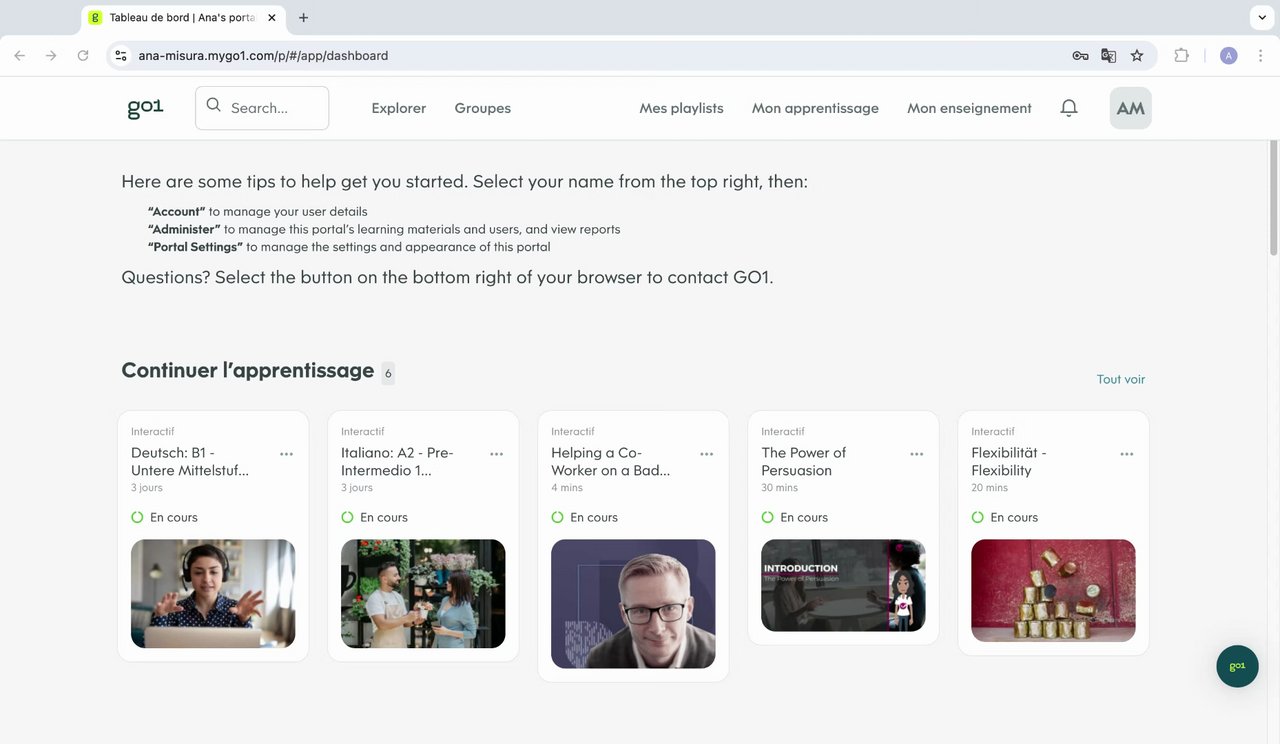Open the Helping a Co-Worker man thumbnail
The height and width of the screenshot is (744, 1280).
click(633, 604)
